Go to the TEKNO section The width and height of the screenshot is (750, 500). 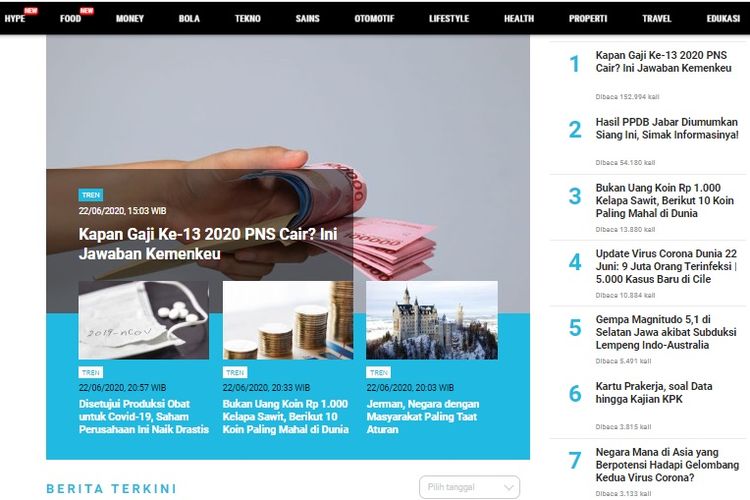click(247, 19)
